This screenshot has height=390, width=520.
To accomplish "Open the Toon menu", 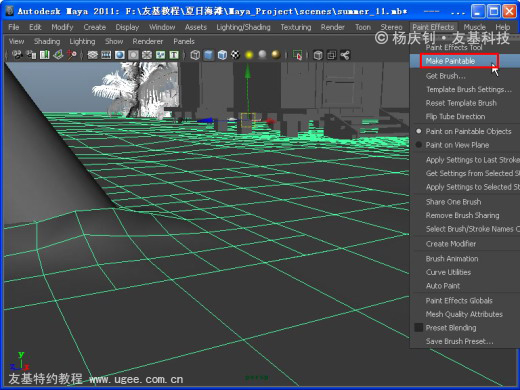I will pyautogui.click(x=363, y=27).
